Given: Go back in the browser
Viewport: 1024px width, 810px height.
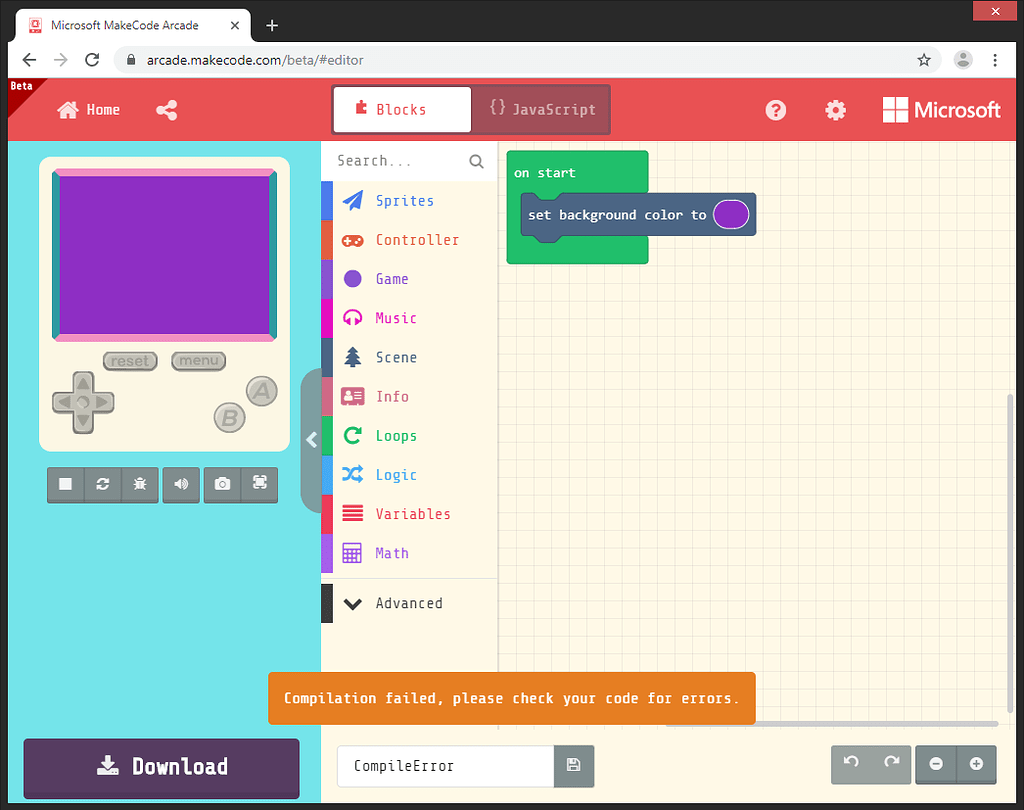Looking at the screenshot, I should [29, 60].
